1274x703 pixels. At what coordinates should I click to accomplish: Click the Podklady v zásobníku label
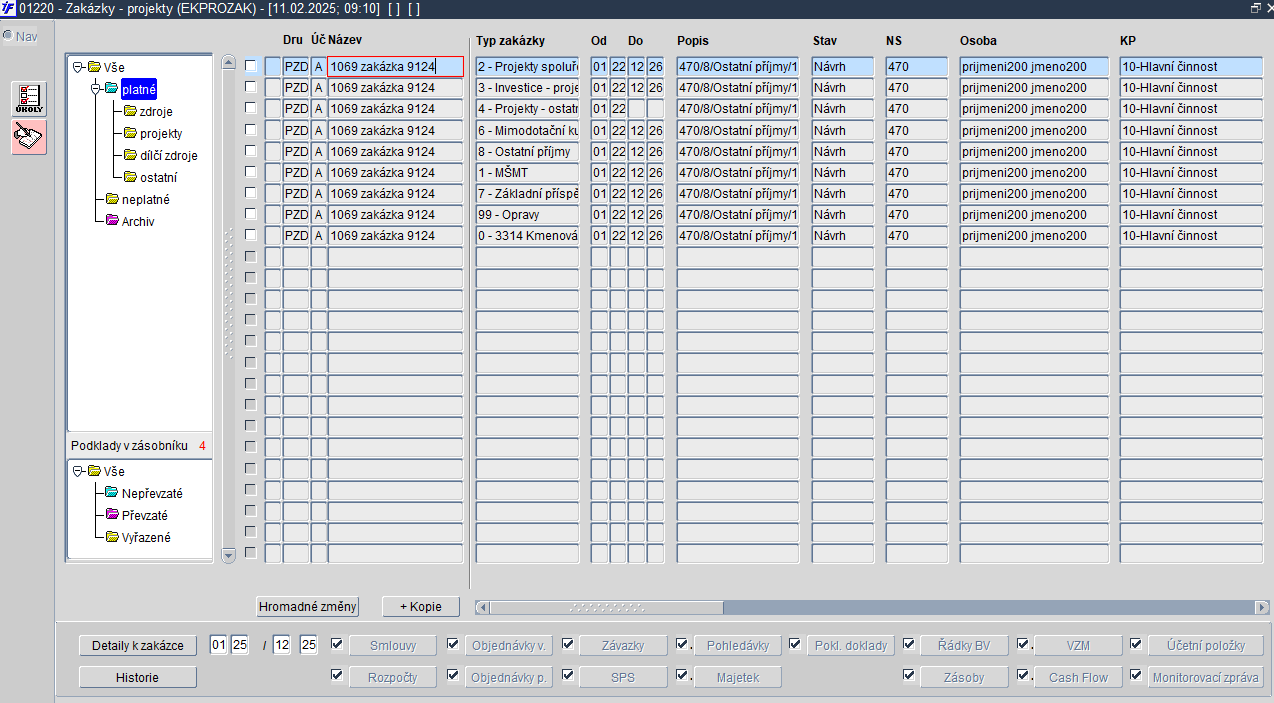tap(129, 445)
